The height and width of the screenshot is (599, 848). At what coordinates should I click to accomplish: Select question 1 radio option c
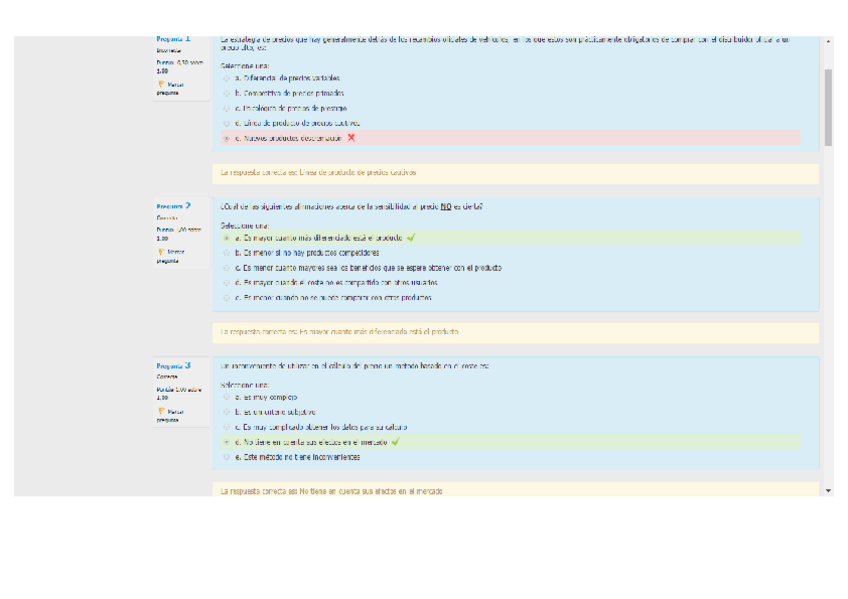click(x=227, y=108)
